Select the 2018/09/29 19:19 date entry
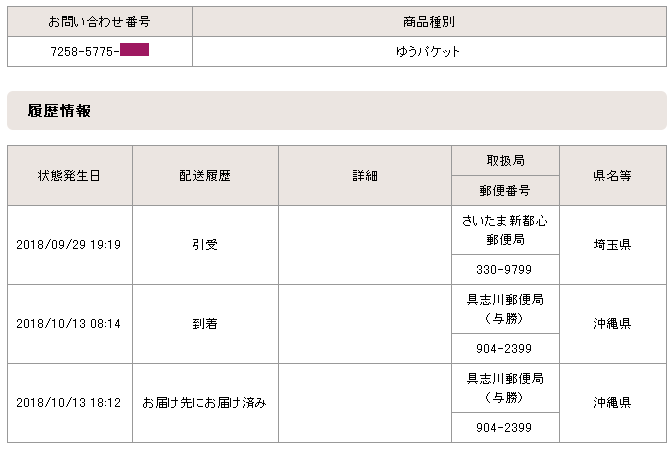Viewport: 671px width, 451px height. point(69,245)
